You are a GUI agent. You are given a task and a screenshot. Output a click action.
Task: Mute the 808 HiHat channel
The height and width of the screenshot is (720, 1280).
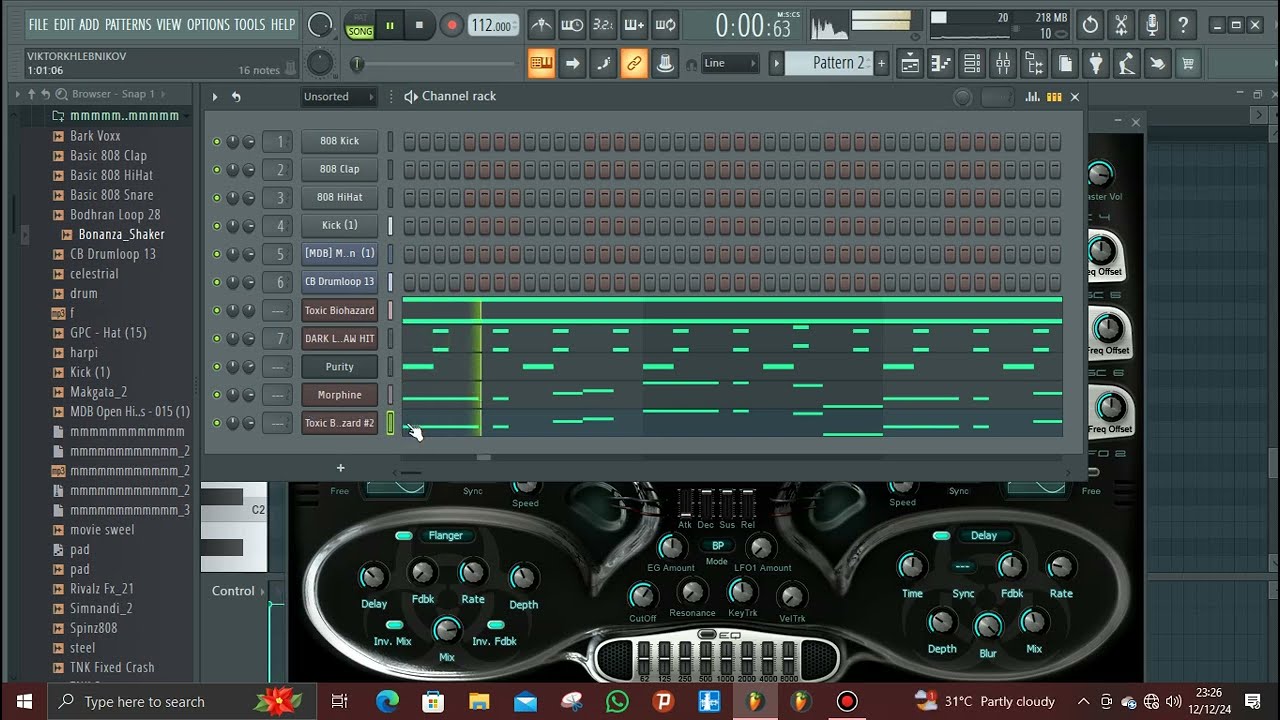pos(217,198)
